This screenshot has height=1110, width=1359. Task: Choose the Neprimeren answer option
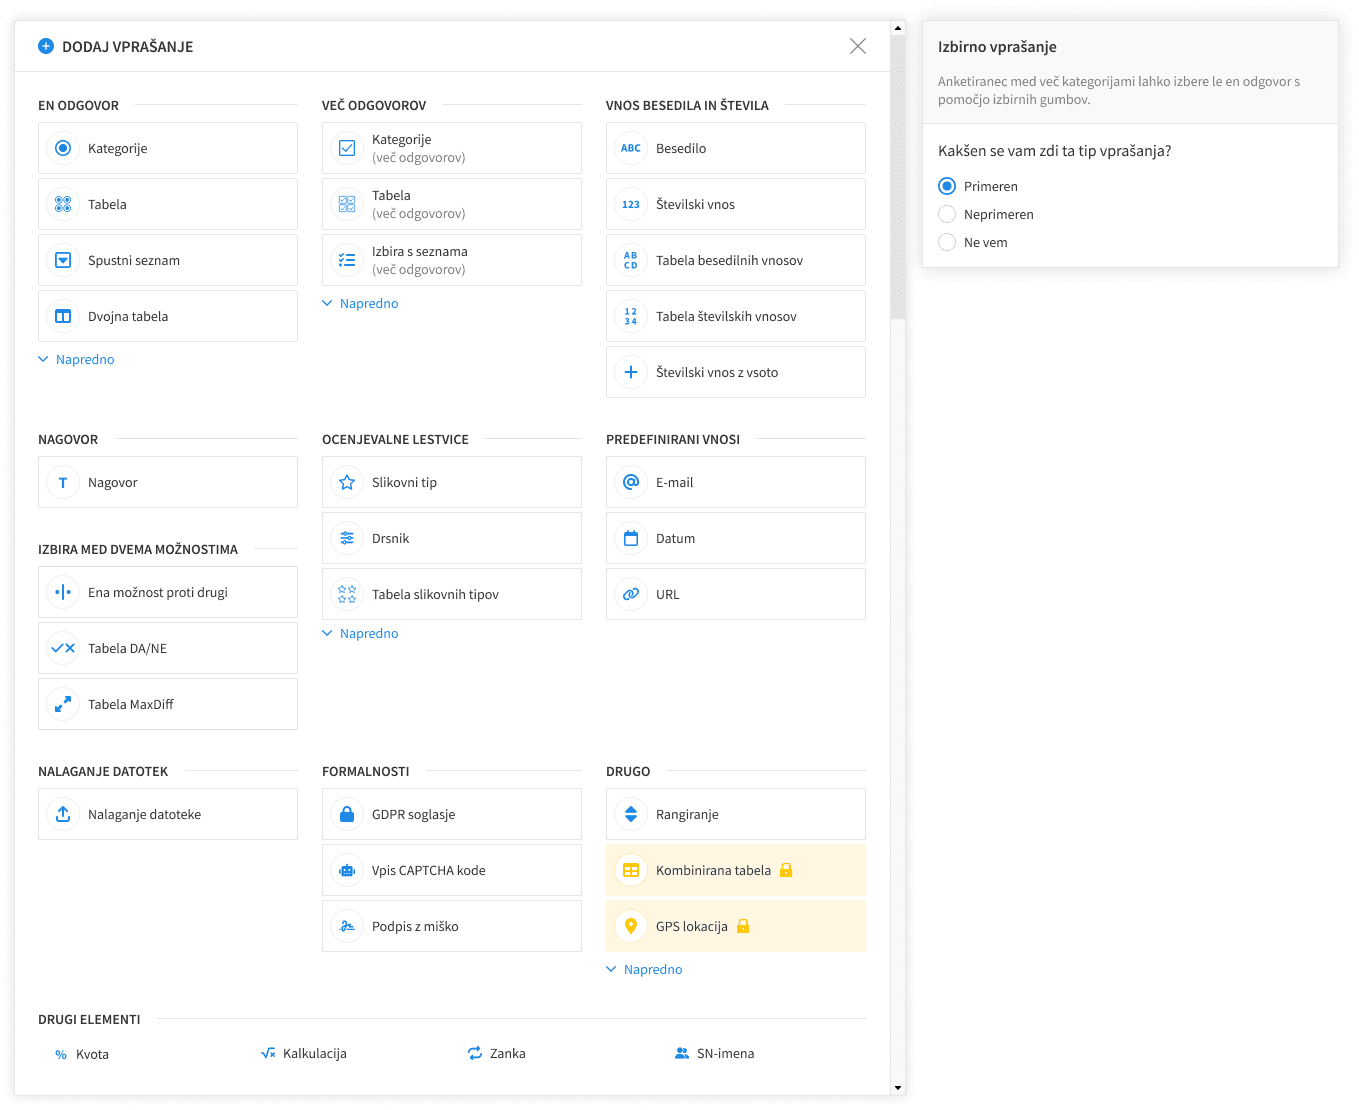946,214
